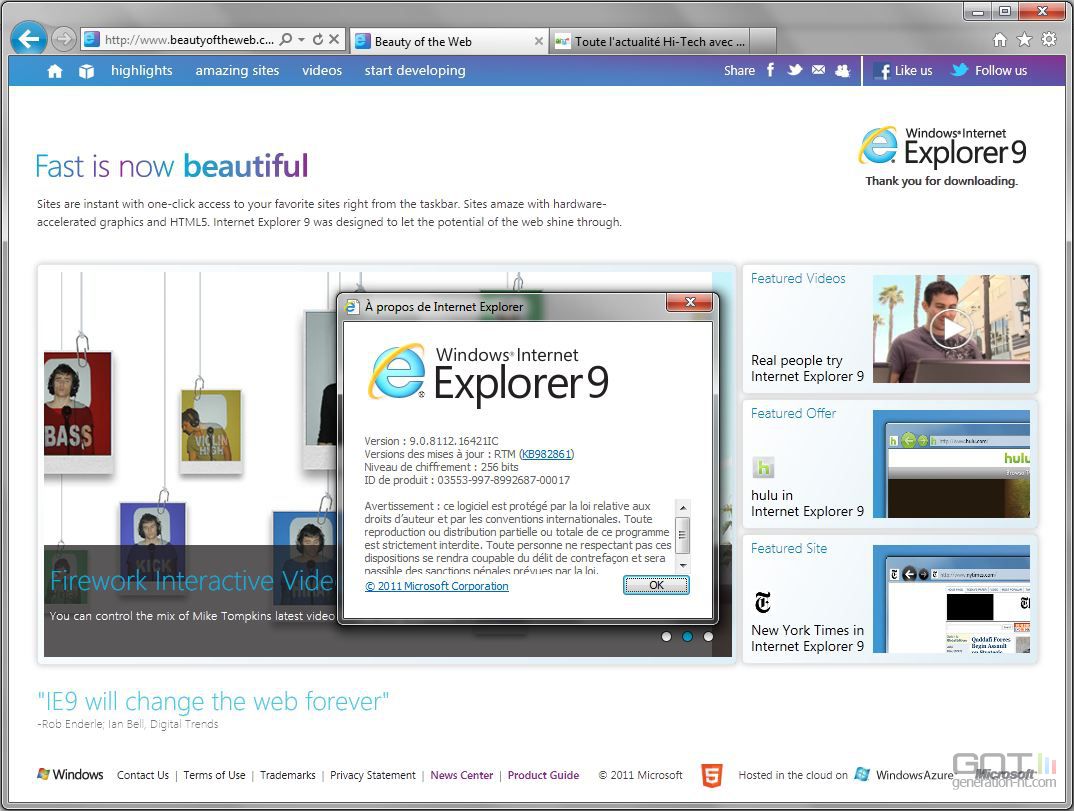The height and width of the screenshot is (811, 1074).
Task: Click OK to close the About Internet Explorer dialog
Action: [x=656, y=585]
